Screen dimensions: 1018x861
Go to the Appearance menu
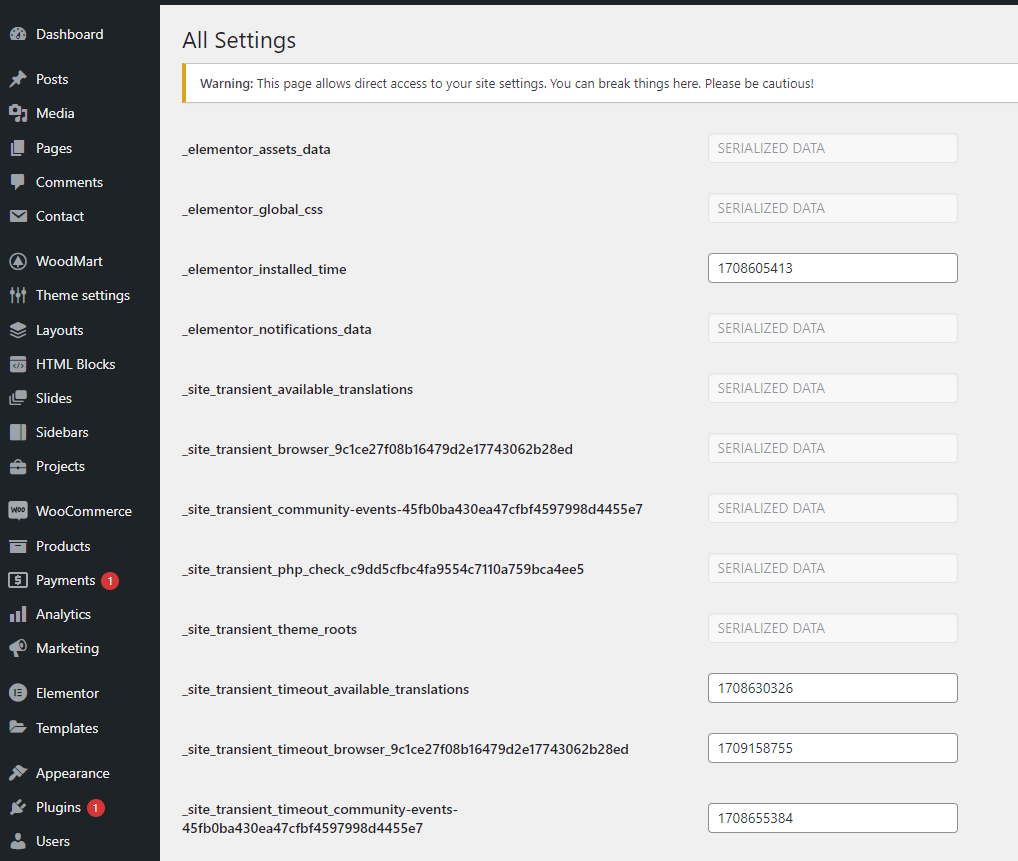(72, 773)
